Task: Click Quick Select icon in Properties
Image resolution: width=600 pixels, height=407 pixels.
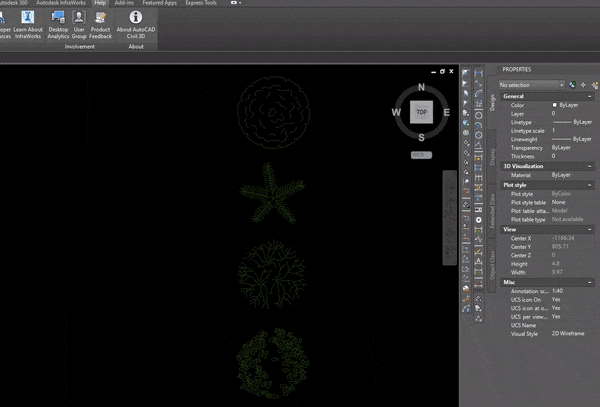Action: pos(595,85)
